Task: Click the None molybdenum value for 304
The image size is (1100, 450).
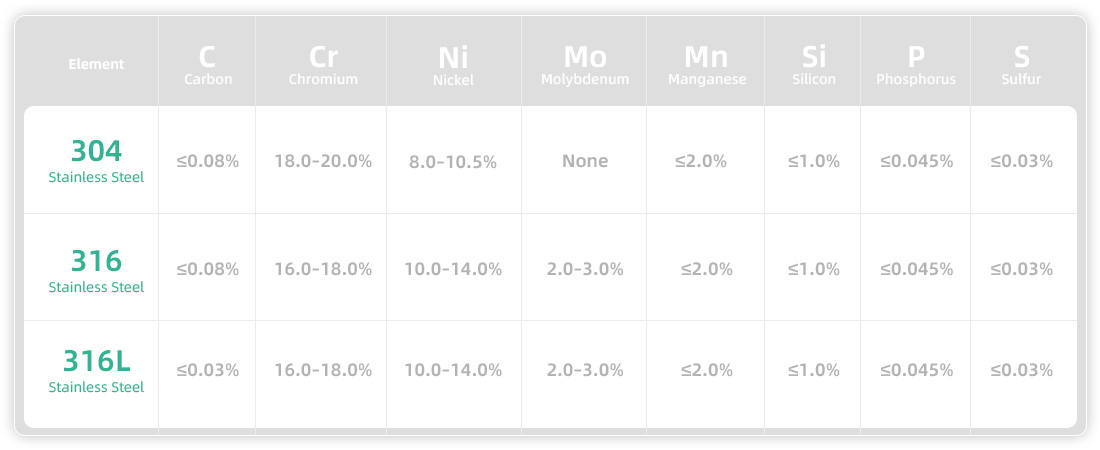Action: point(585,161)
